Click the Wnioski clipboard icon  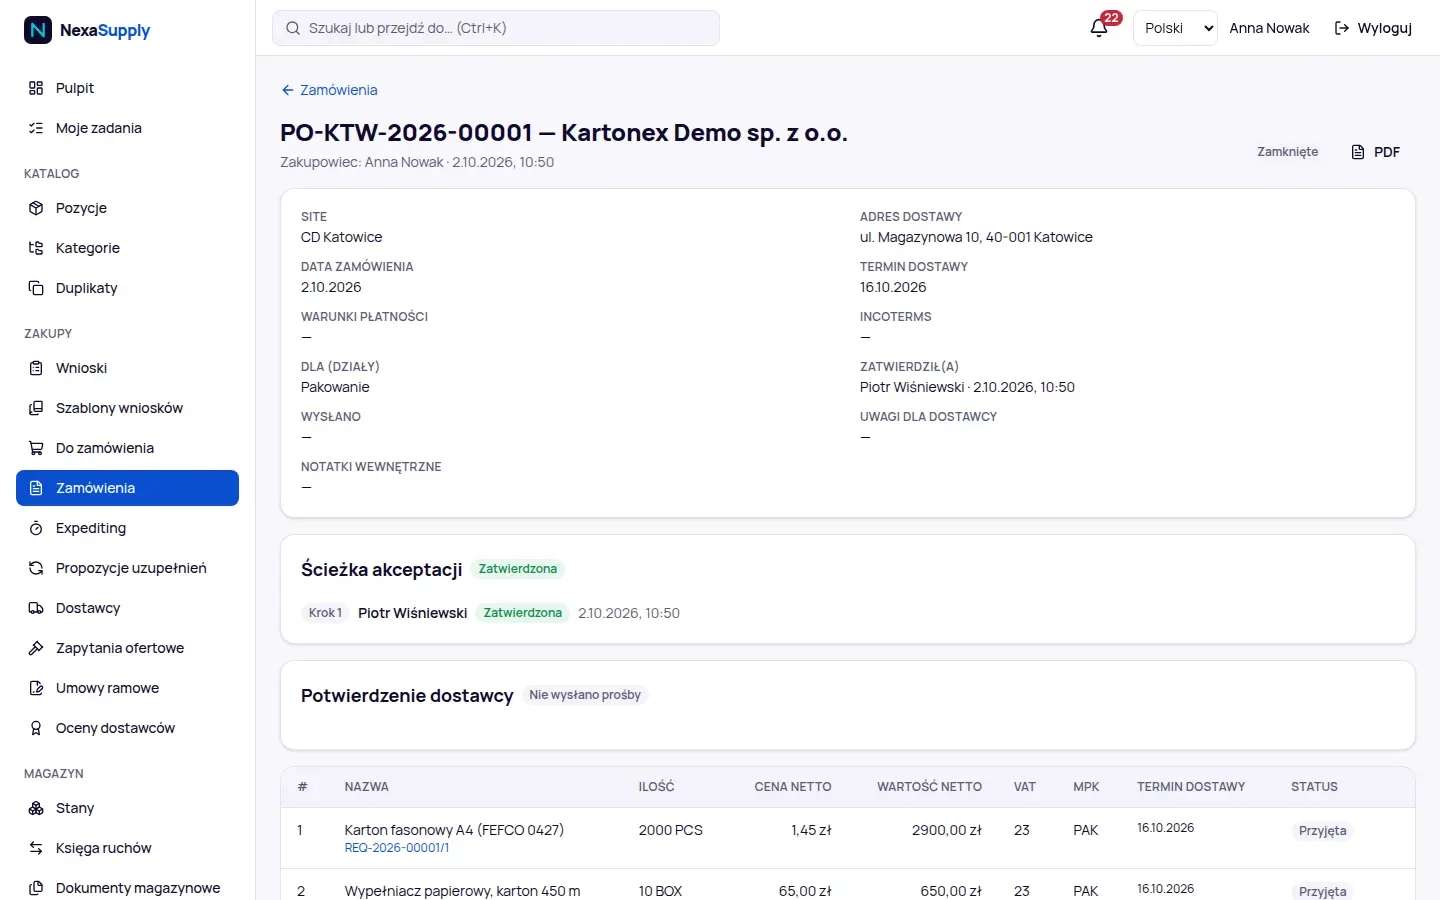pyautogui.click(x=36, y=368)
